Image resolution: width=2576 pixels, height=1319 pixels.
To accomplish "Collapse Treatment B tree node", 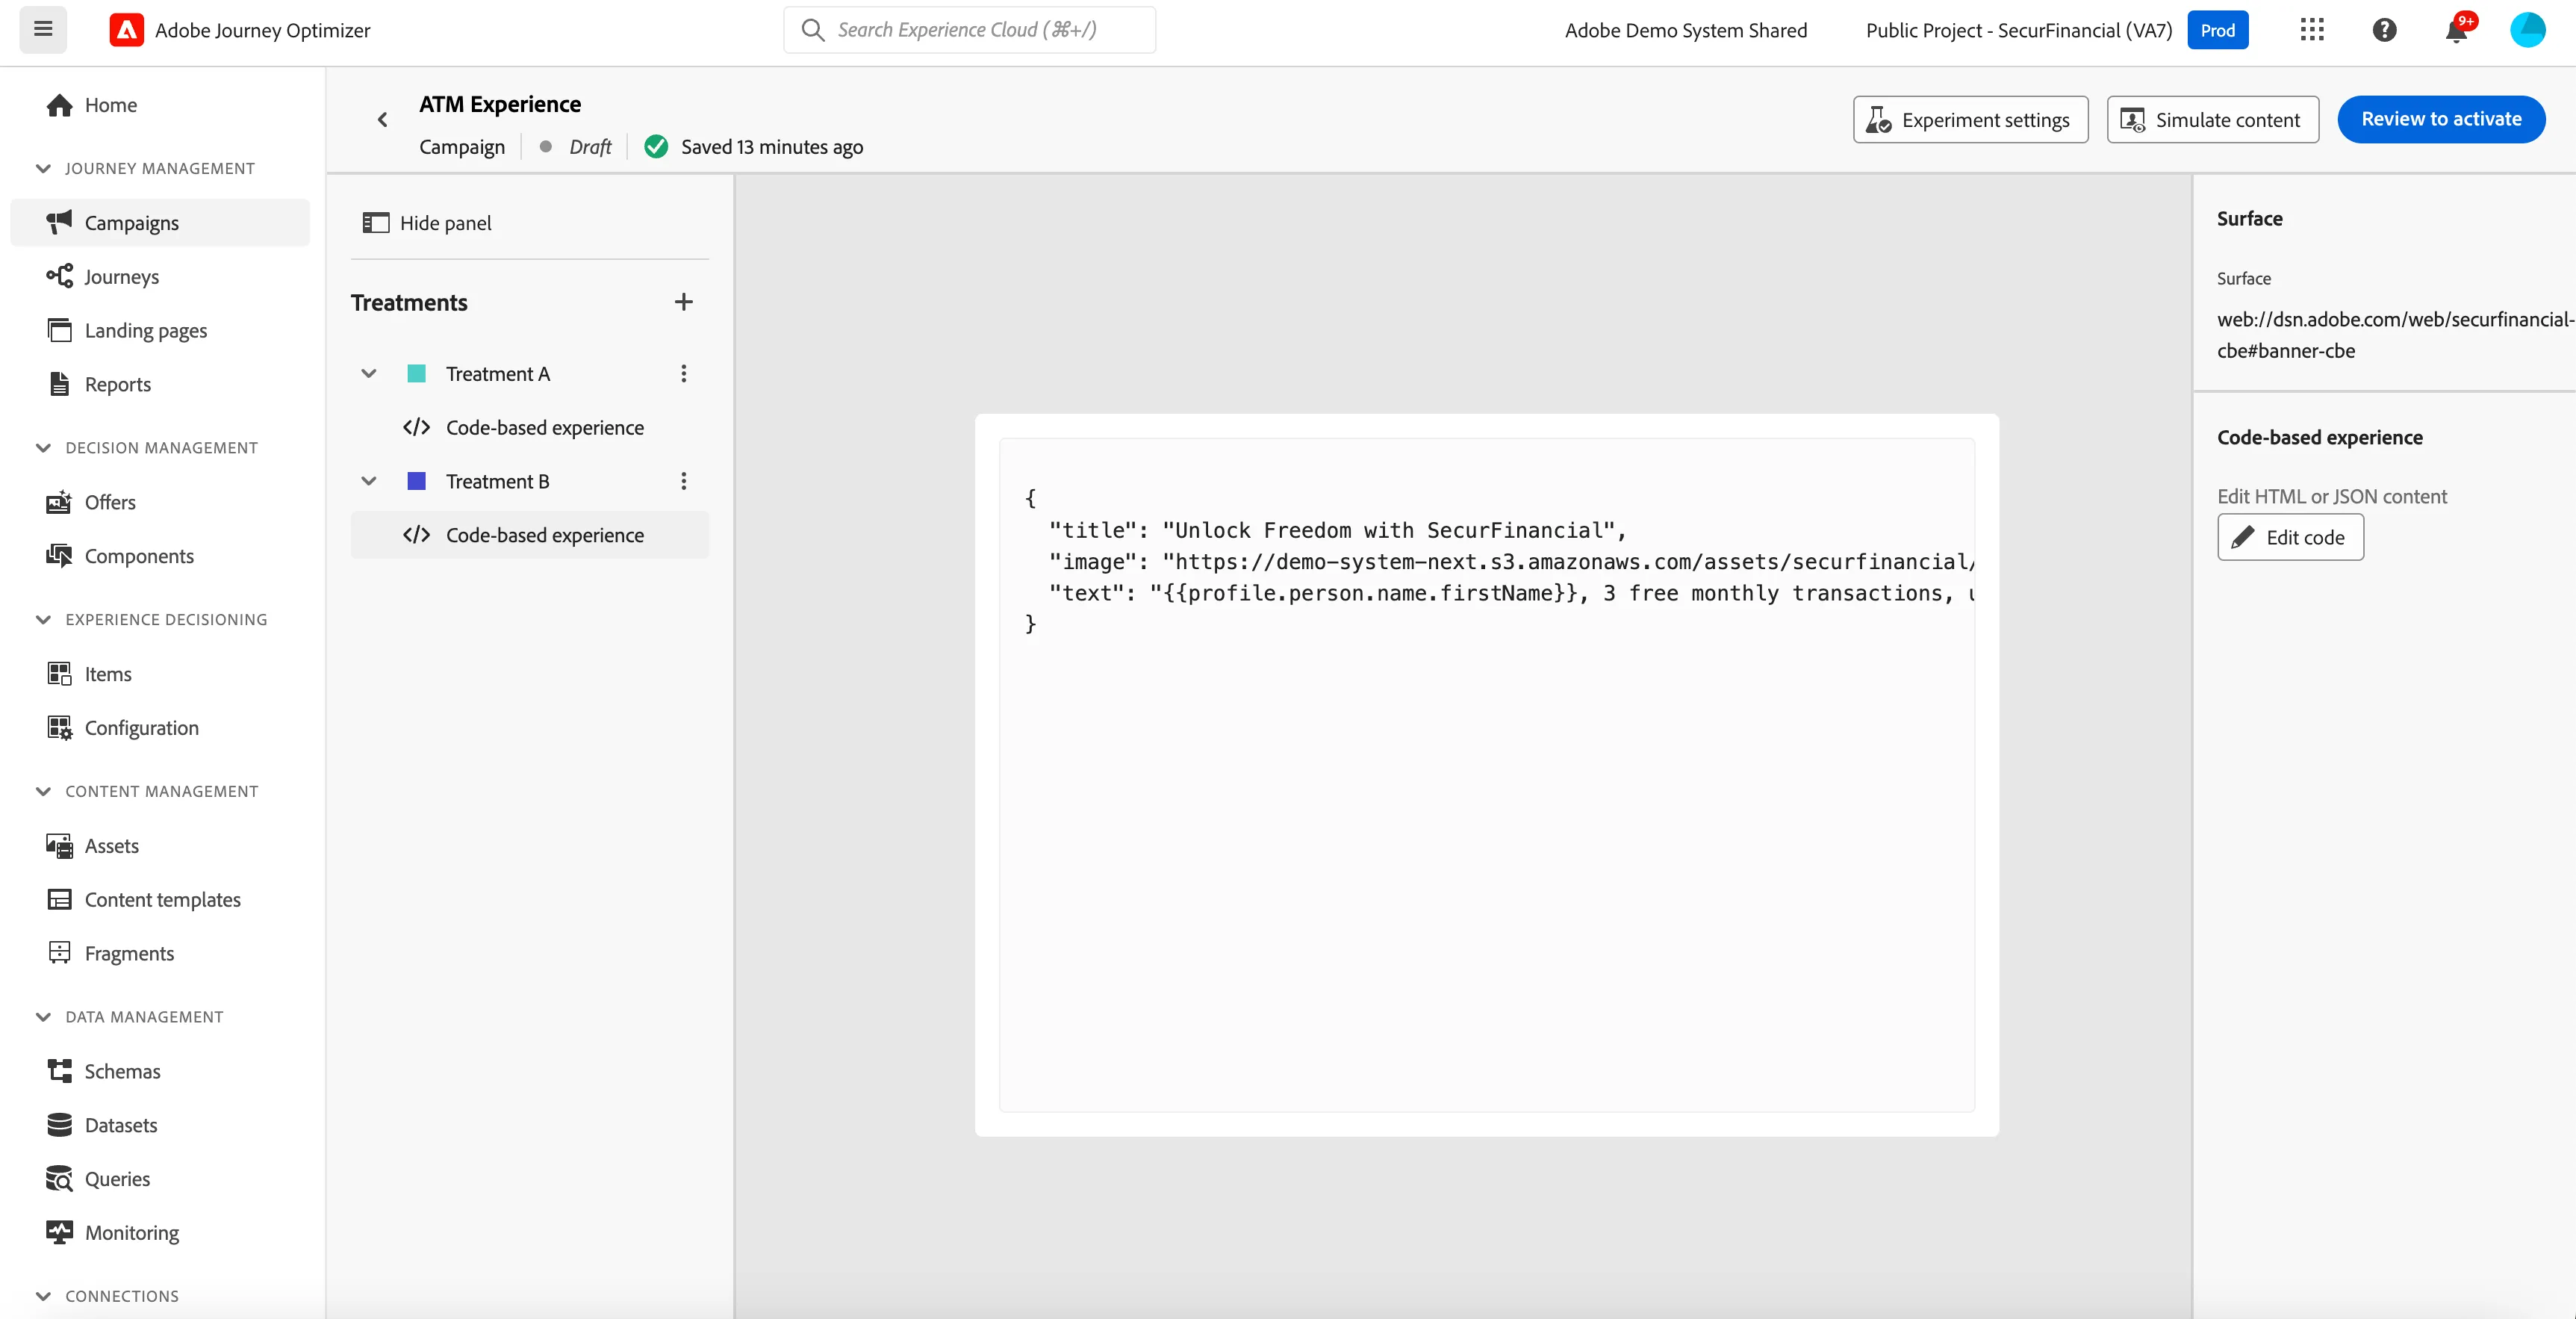I will pyautogui.click(x=369, y=481).
